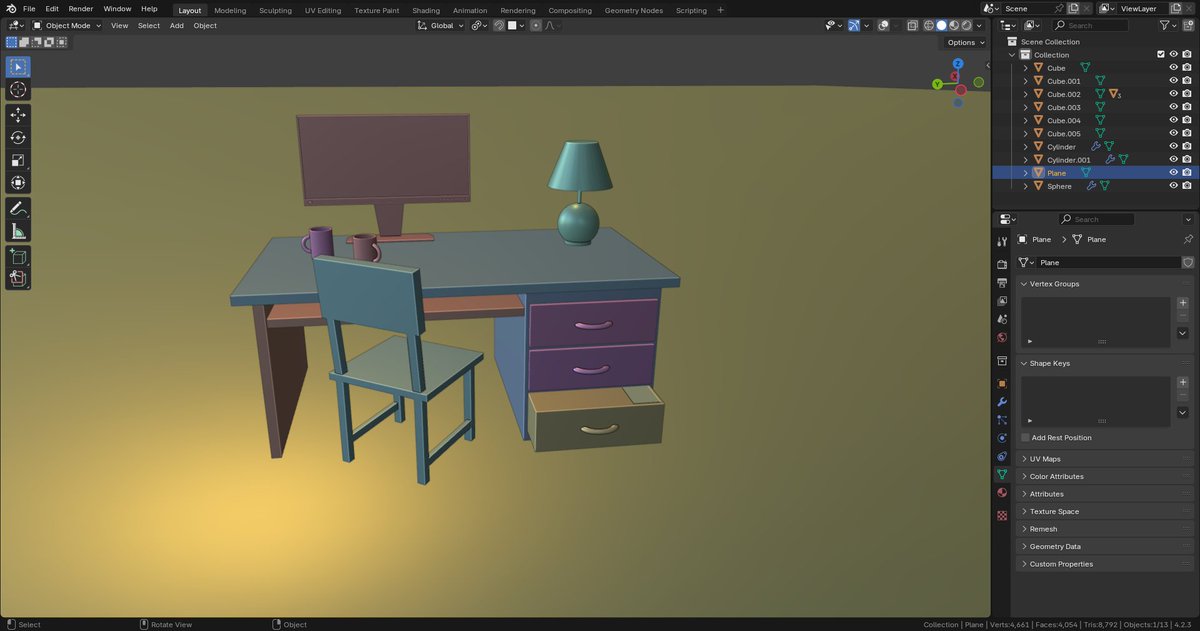Open Global transform orientation dropdown

[x=441, y=25]
